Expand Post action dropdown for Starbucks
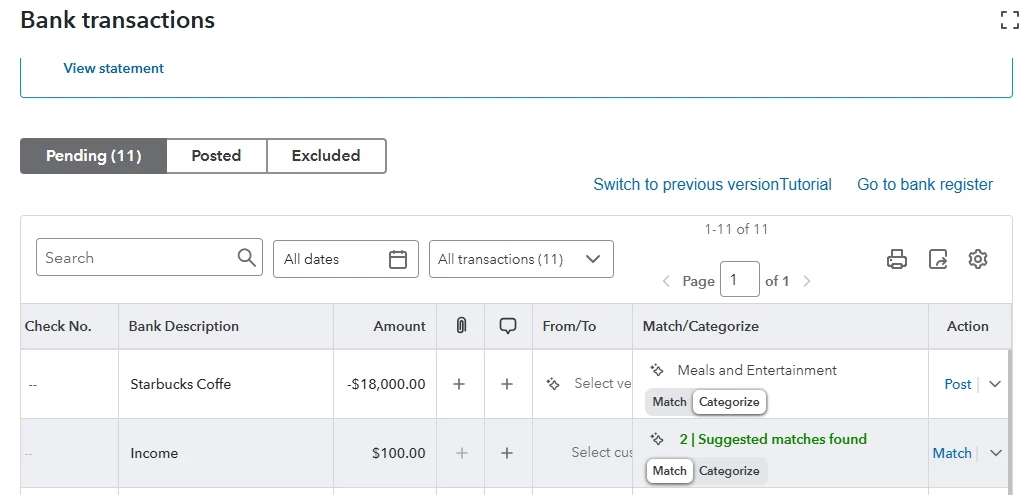Image resolution: width=1027 pixels, height=495 pixels. coord(995,384)
